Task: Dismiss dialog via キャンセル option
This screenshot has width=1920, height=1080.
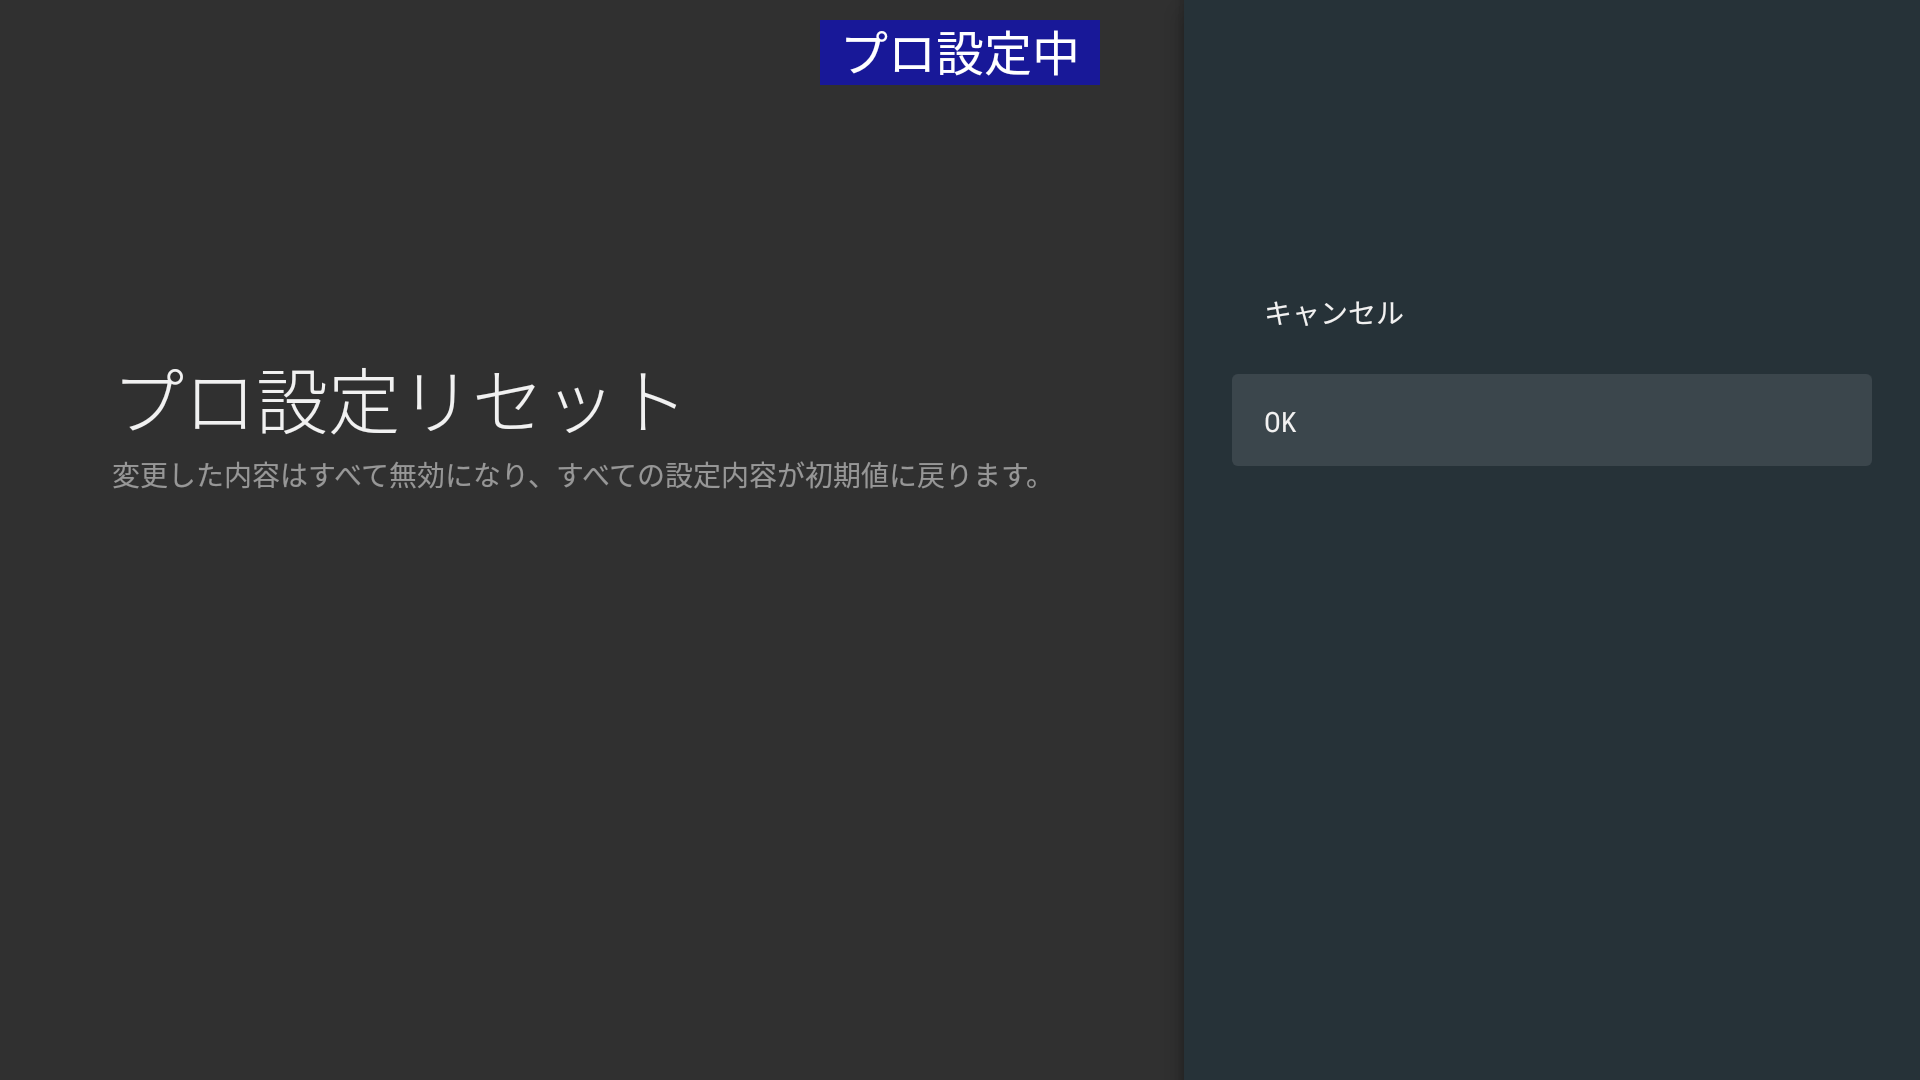Action: pos(1333,313)
